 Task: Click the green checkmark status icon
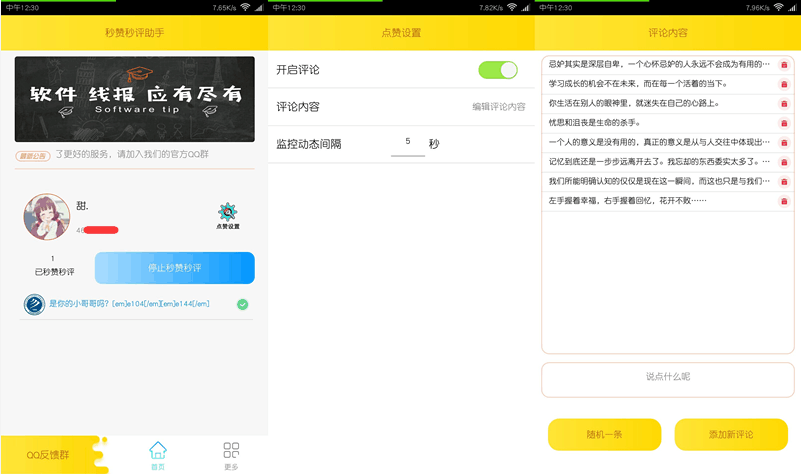click(243, 304)
